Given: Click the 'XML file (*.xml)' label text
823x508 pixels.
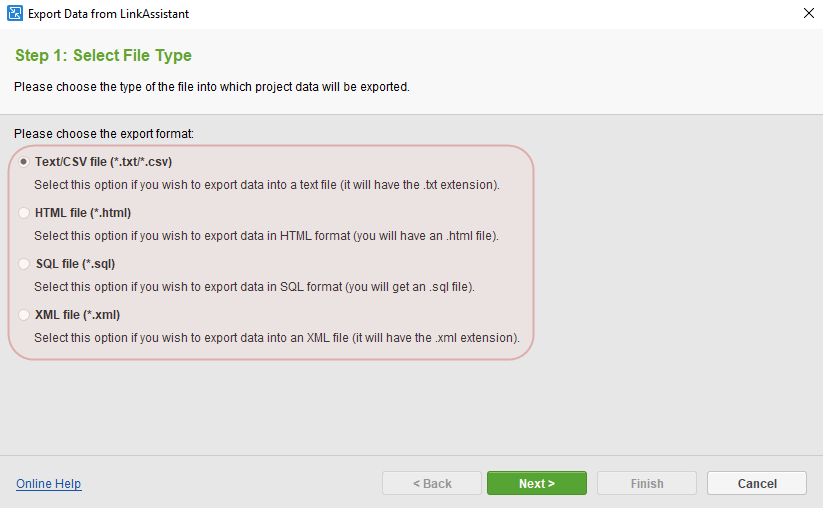Looking at the screenshot, I should click(x=78, y=315).
